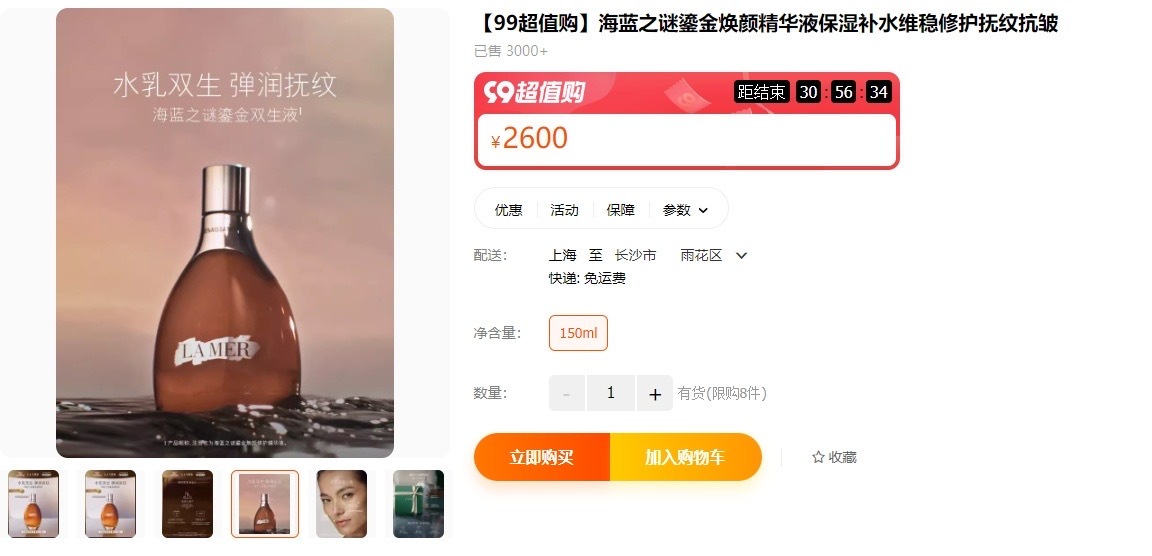Screen dimensions: 1152x556
Task: Open the delivery district 雨花区 dropdown
Action: (741, 256)
